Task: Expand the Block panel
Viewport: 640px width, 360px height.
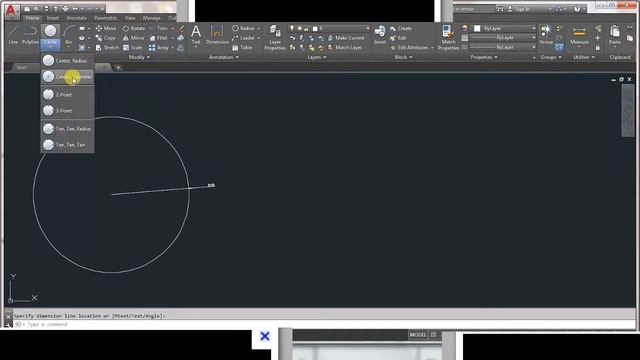Action: click(x=403, y=57)
